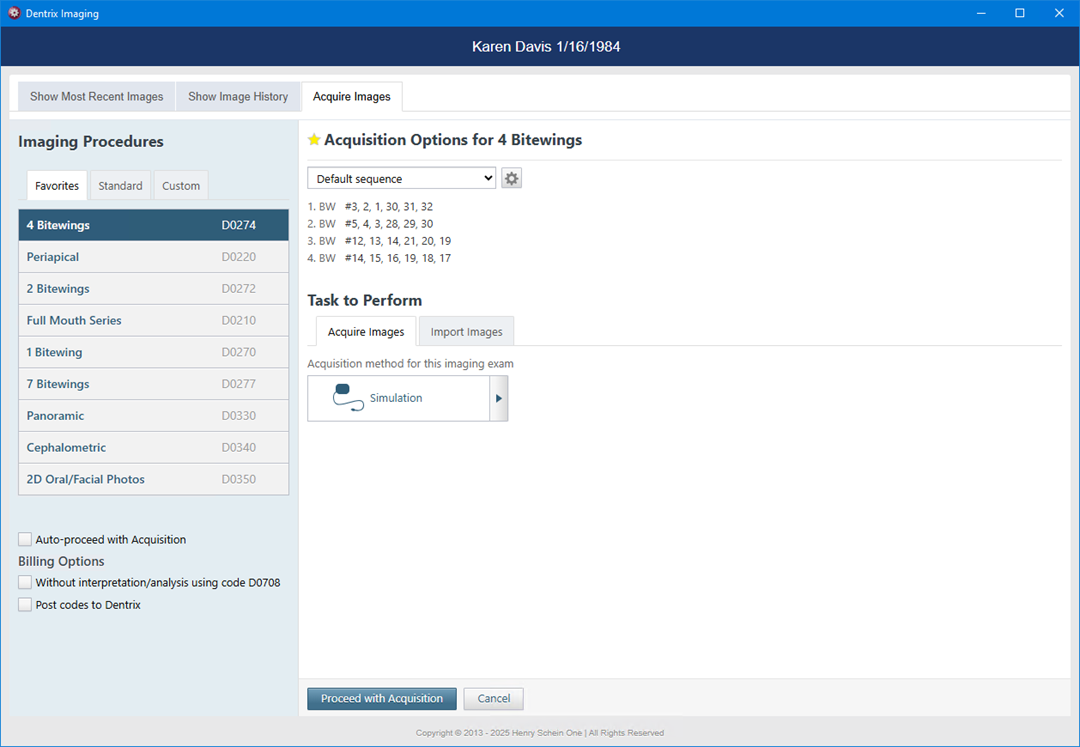Click patient name Karen Davis 1/16/1984
The height and width of the screenshot is (747, 1080).
[546, 47]
